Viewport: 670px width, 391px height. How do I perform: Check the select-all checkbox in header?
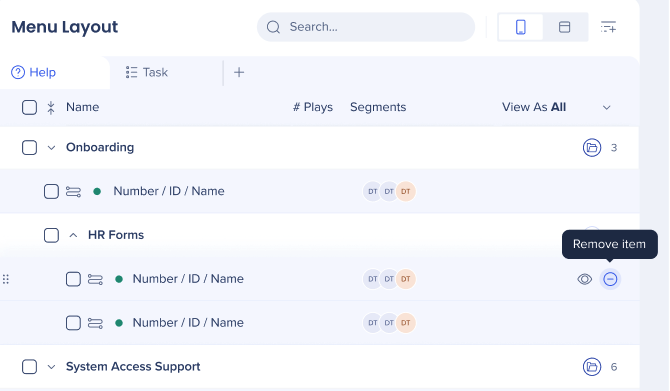click(x=29, y=107)
